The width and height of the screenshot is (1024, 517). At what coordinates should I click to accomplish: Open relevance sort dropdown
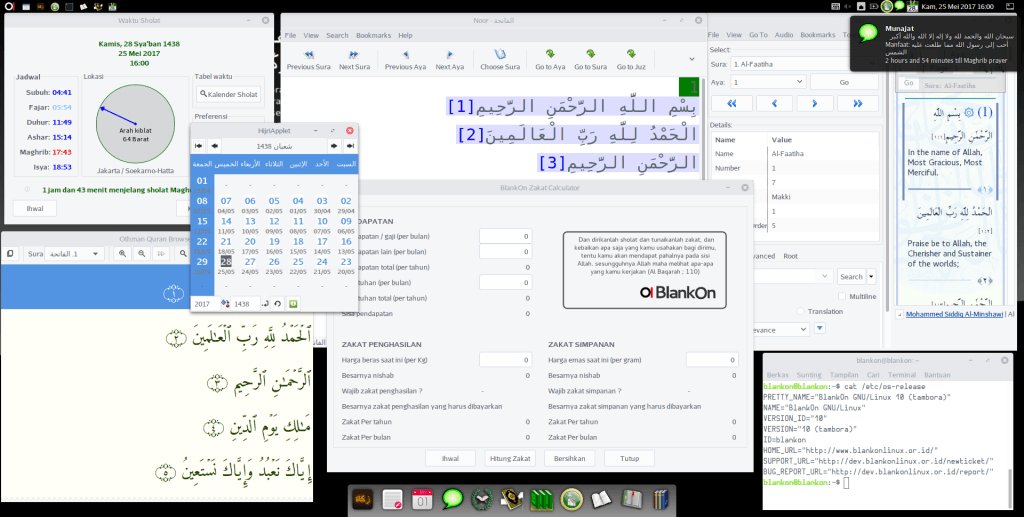[x=780, y=330]
